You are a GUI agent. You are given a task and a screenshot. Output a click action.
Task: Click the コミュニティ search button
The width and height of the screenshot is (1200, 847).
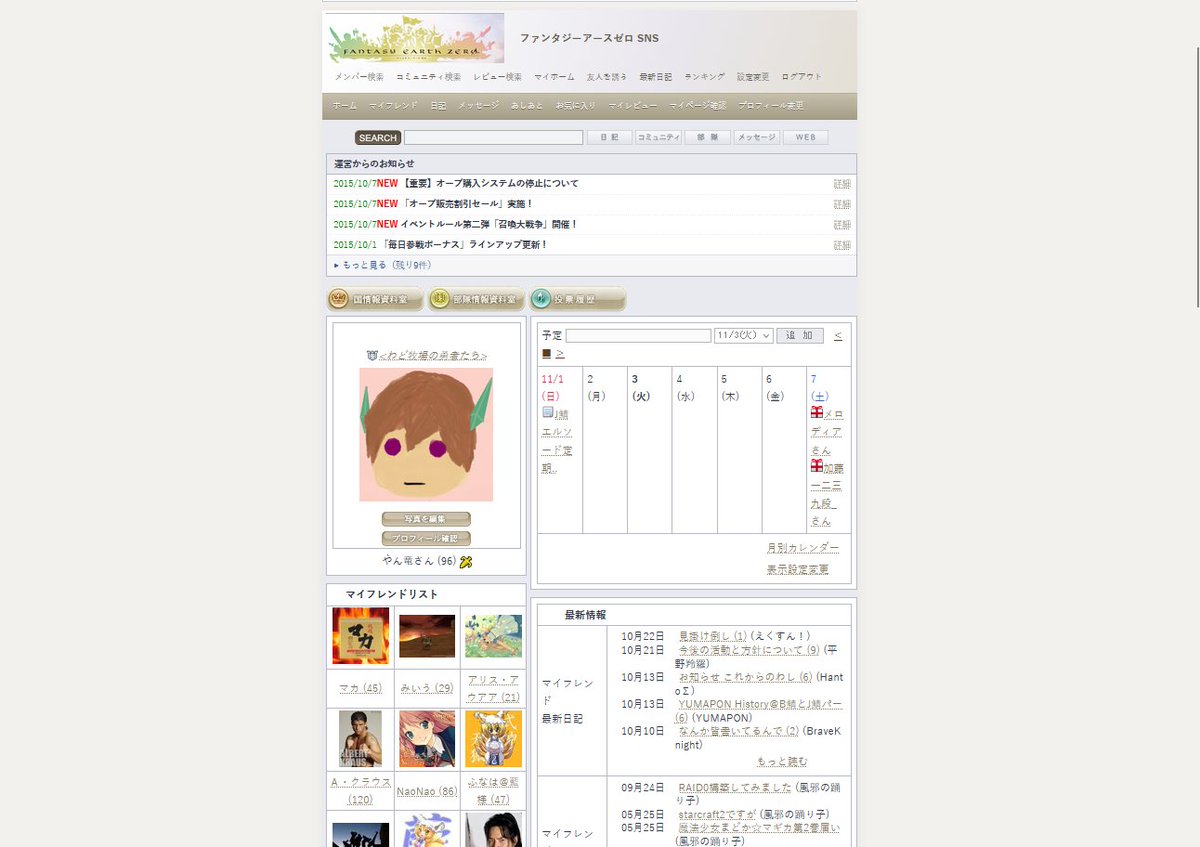(658, 138)
